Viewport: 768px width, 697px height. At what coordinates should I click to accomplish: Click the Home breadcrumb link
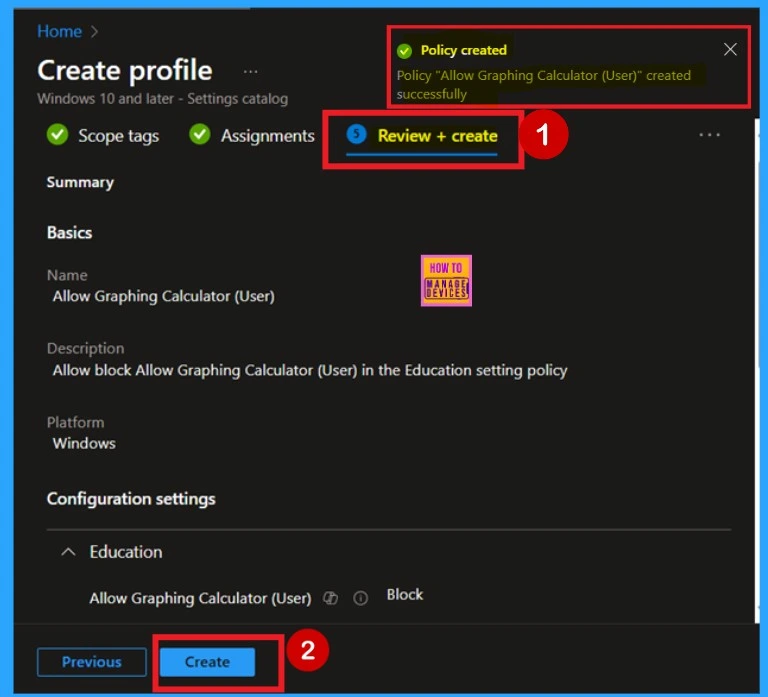pyautogui.click(x=59, y=32)
